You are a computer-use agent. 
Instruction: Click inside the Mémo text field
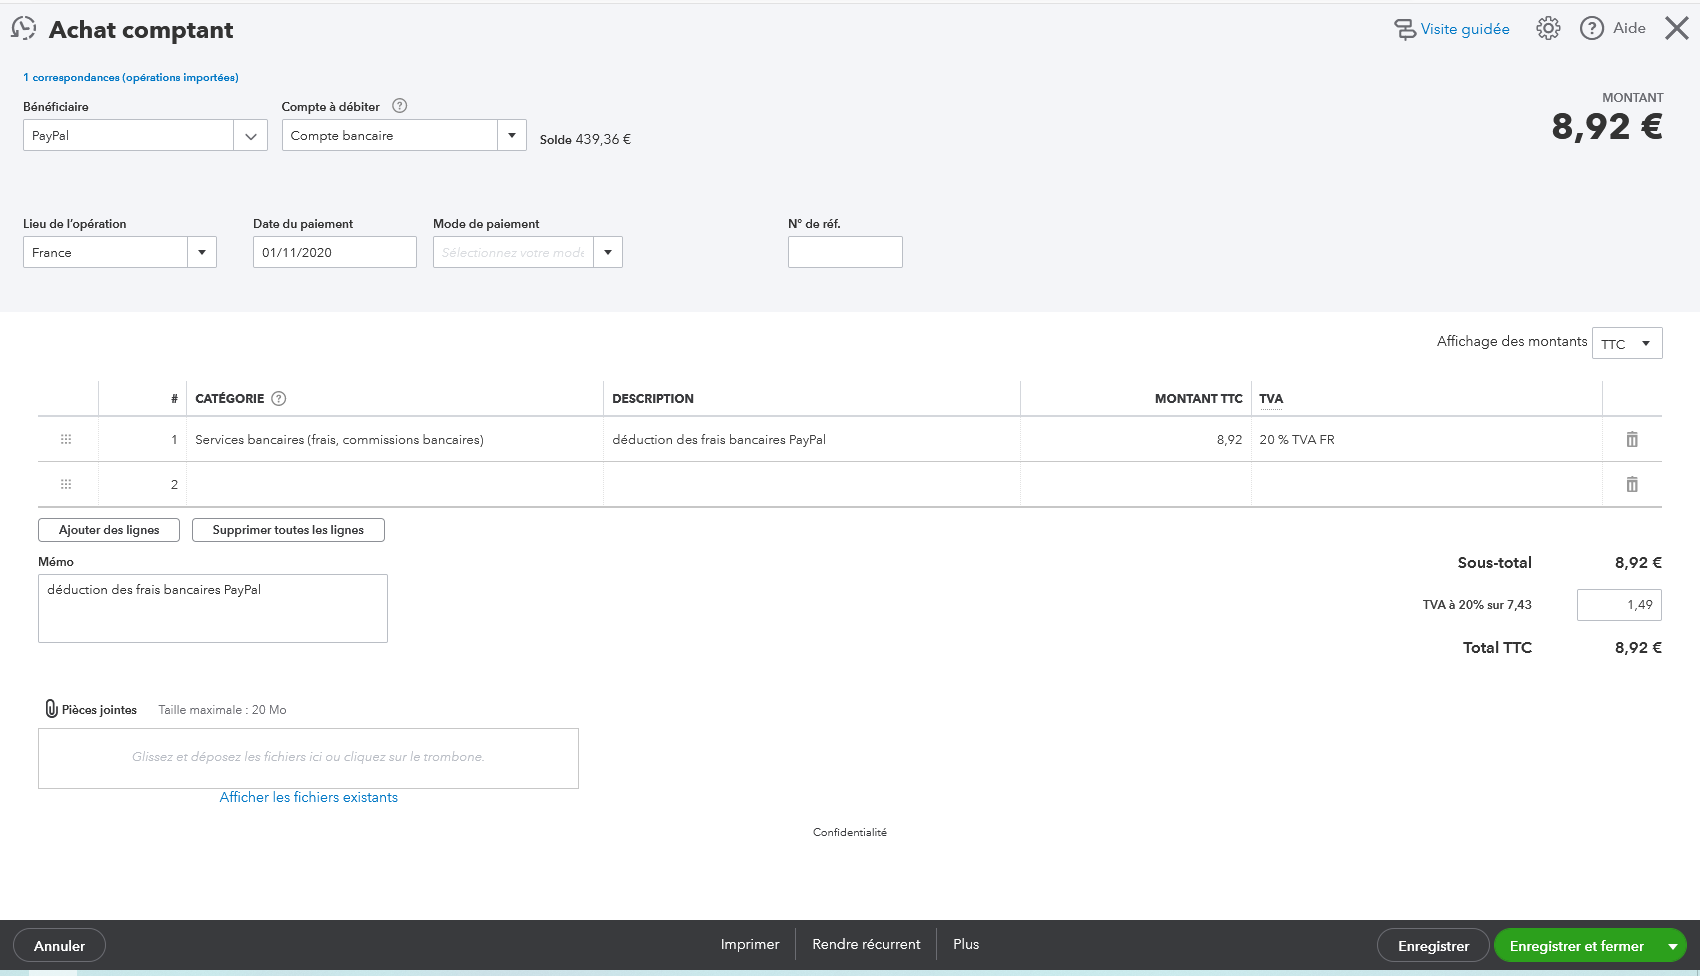click(x=212, y=607)
